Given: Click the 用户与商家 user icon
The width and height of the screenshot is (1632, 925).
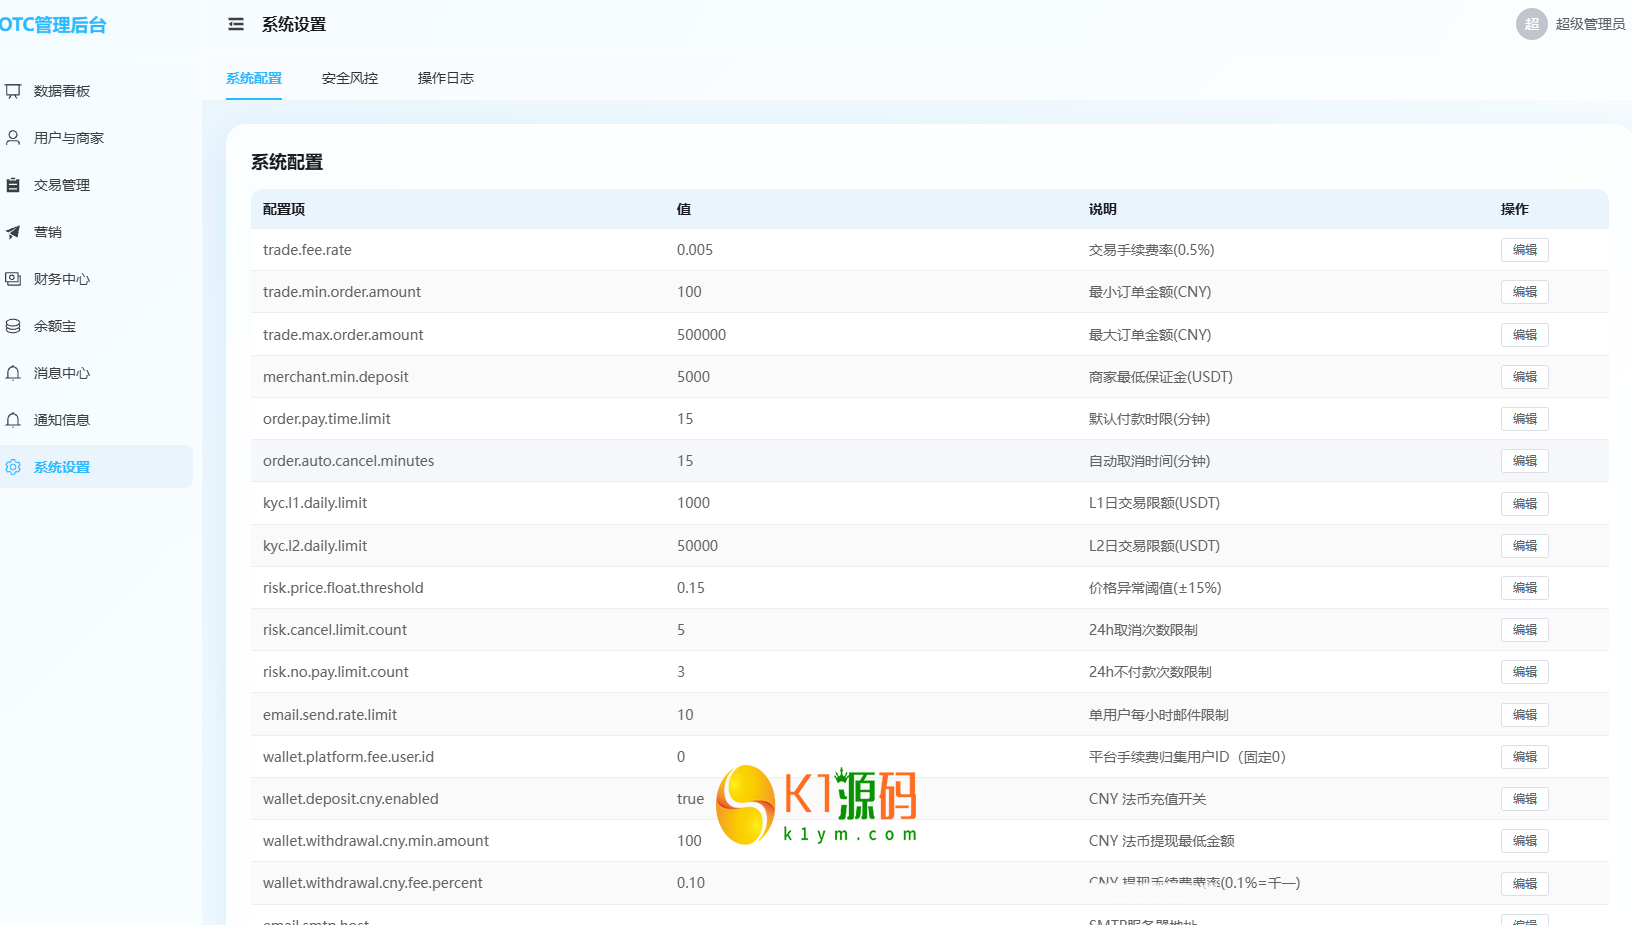Looking at the screenshot, I should click(13, 138).
